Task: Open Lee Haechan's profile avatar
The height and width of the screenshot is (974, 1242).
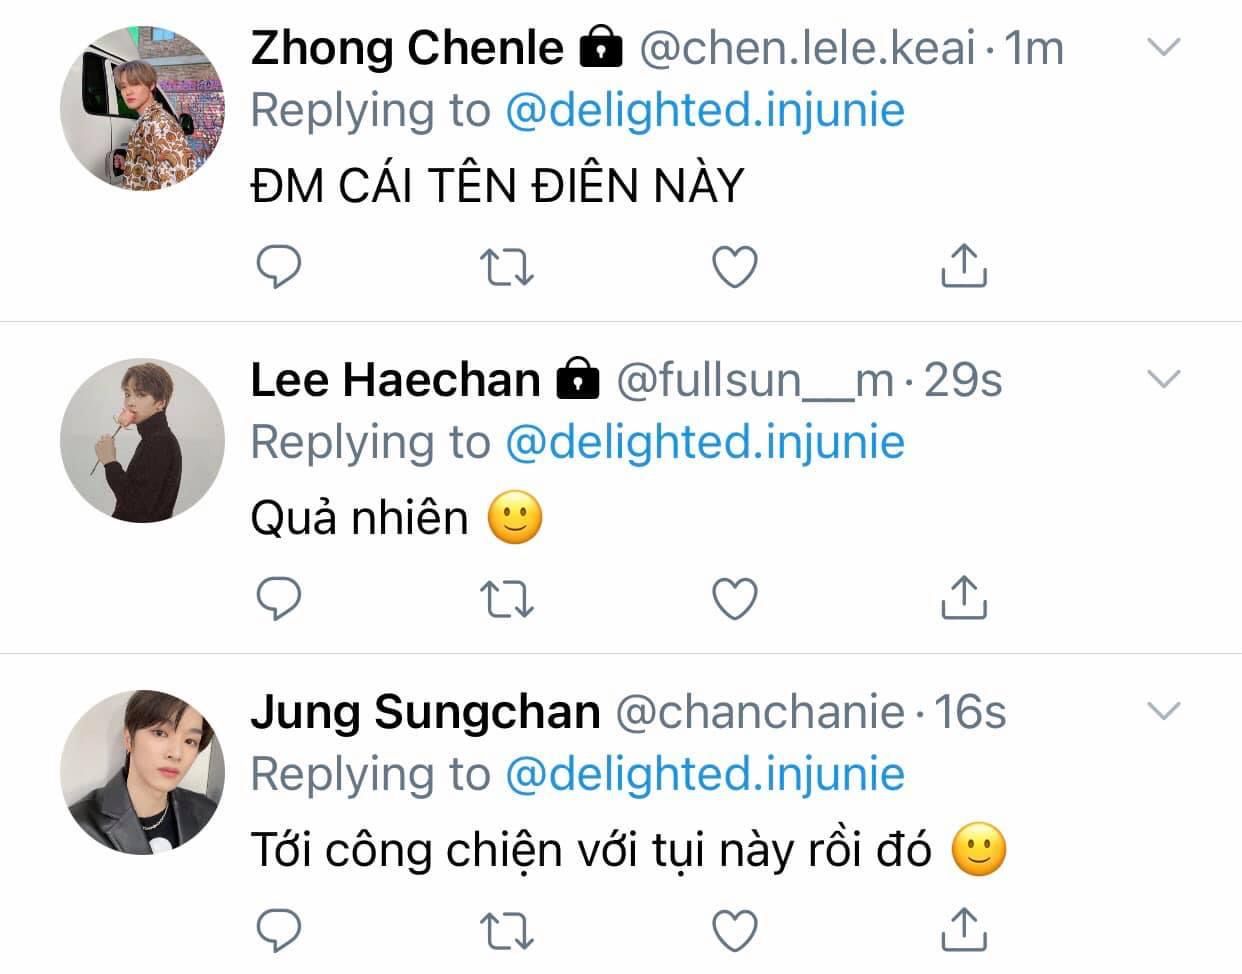Action: pos(142,440)
